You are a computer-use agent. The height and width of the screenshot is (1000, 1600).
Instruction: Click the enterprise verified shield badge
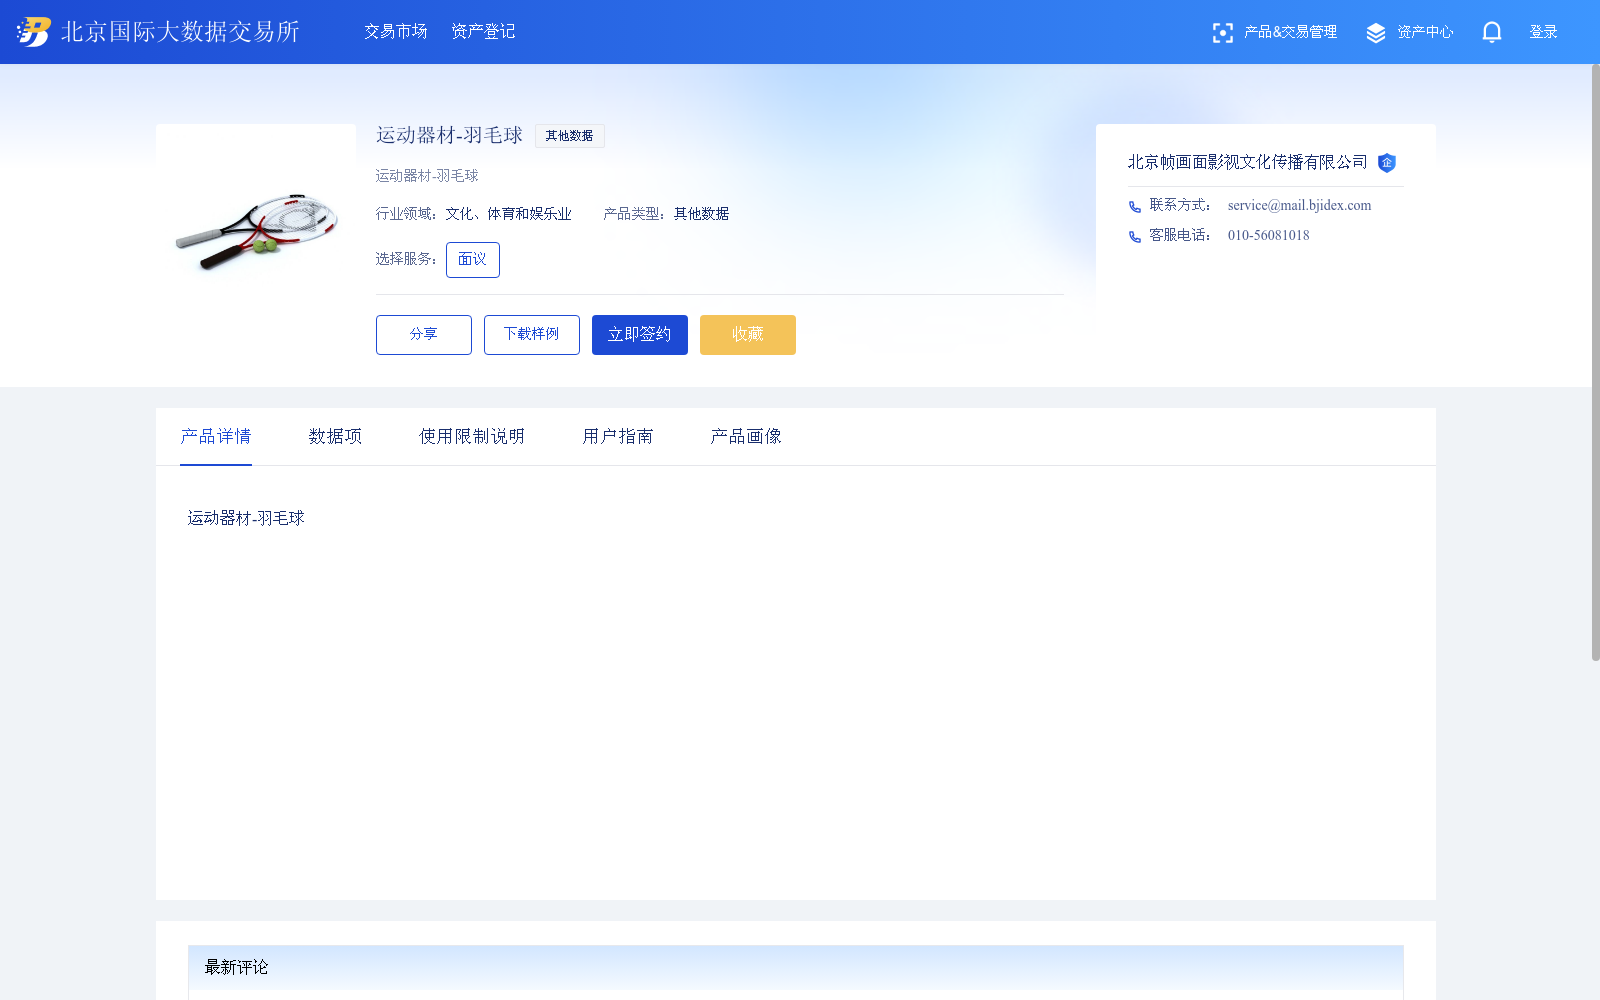click(x=1387, y=163)
